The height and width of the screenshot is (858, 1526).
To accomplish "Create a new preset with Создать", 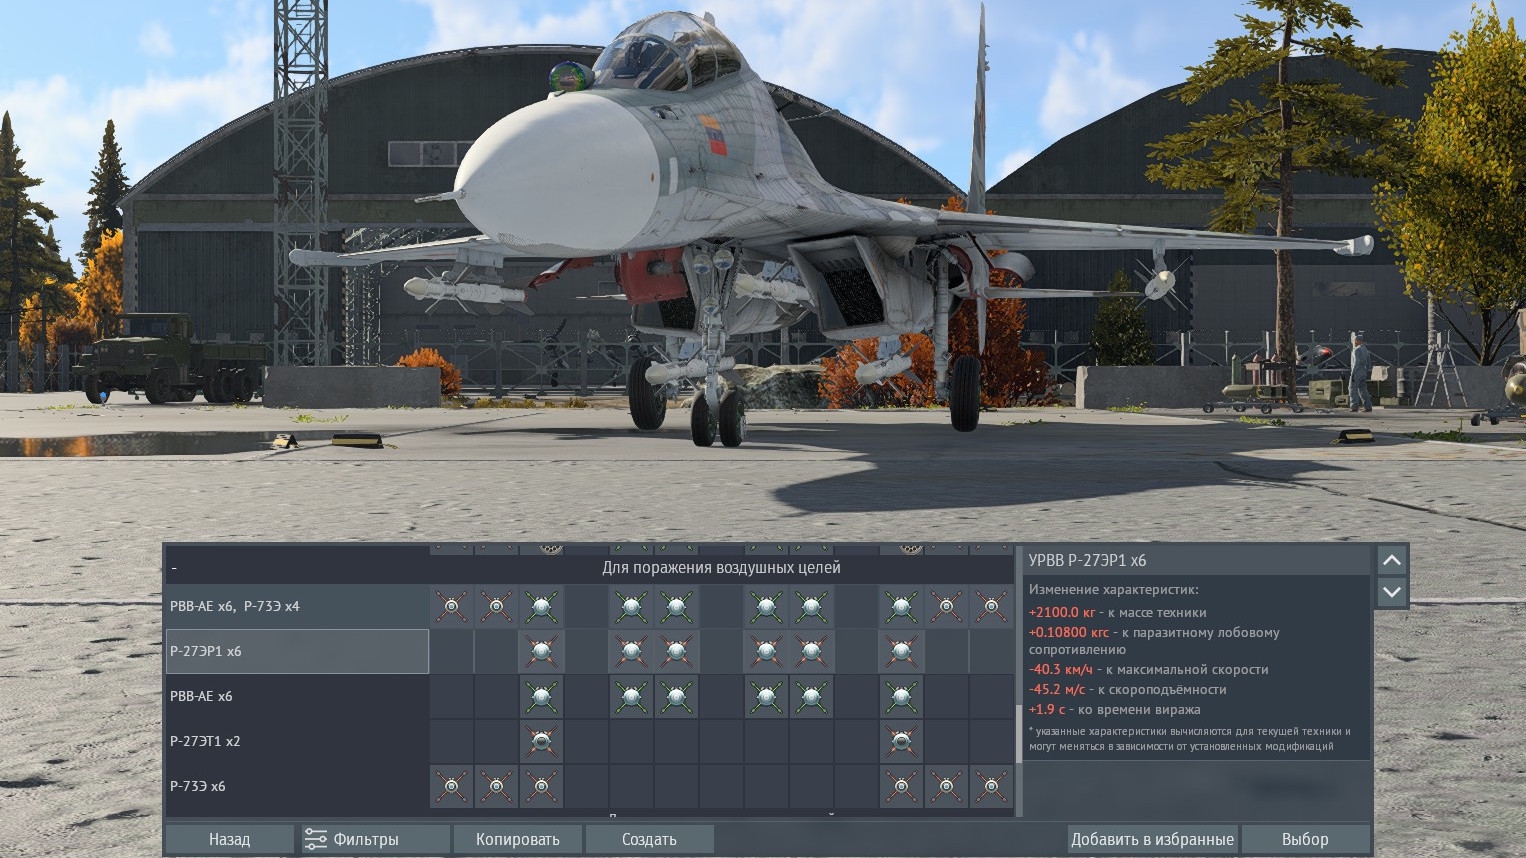I will [x=649, y=839].
